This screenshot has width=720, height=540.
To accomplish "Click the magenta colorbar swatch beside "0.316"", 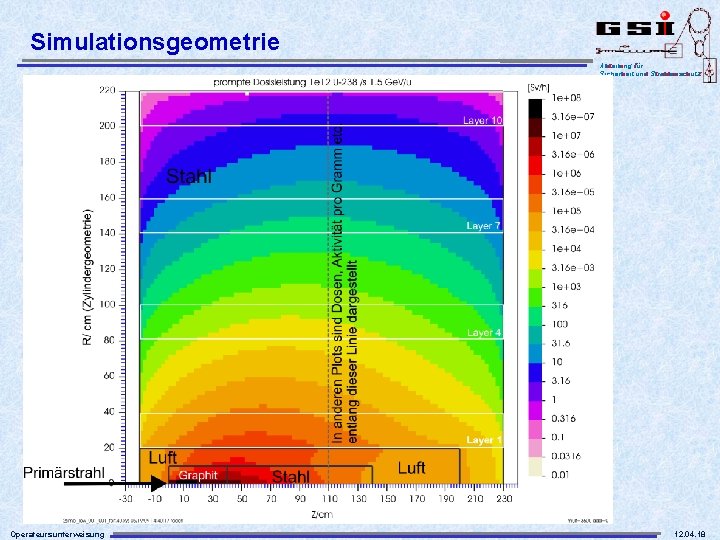I will tap(535, 410).
